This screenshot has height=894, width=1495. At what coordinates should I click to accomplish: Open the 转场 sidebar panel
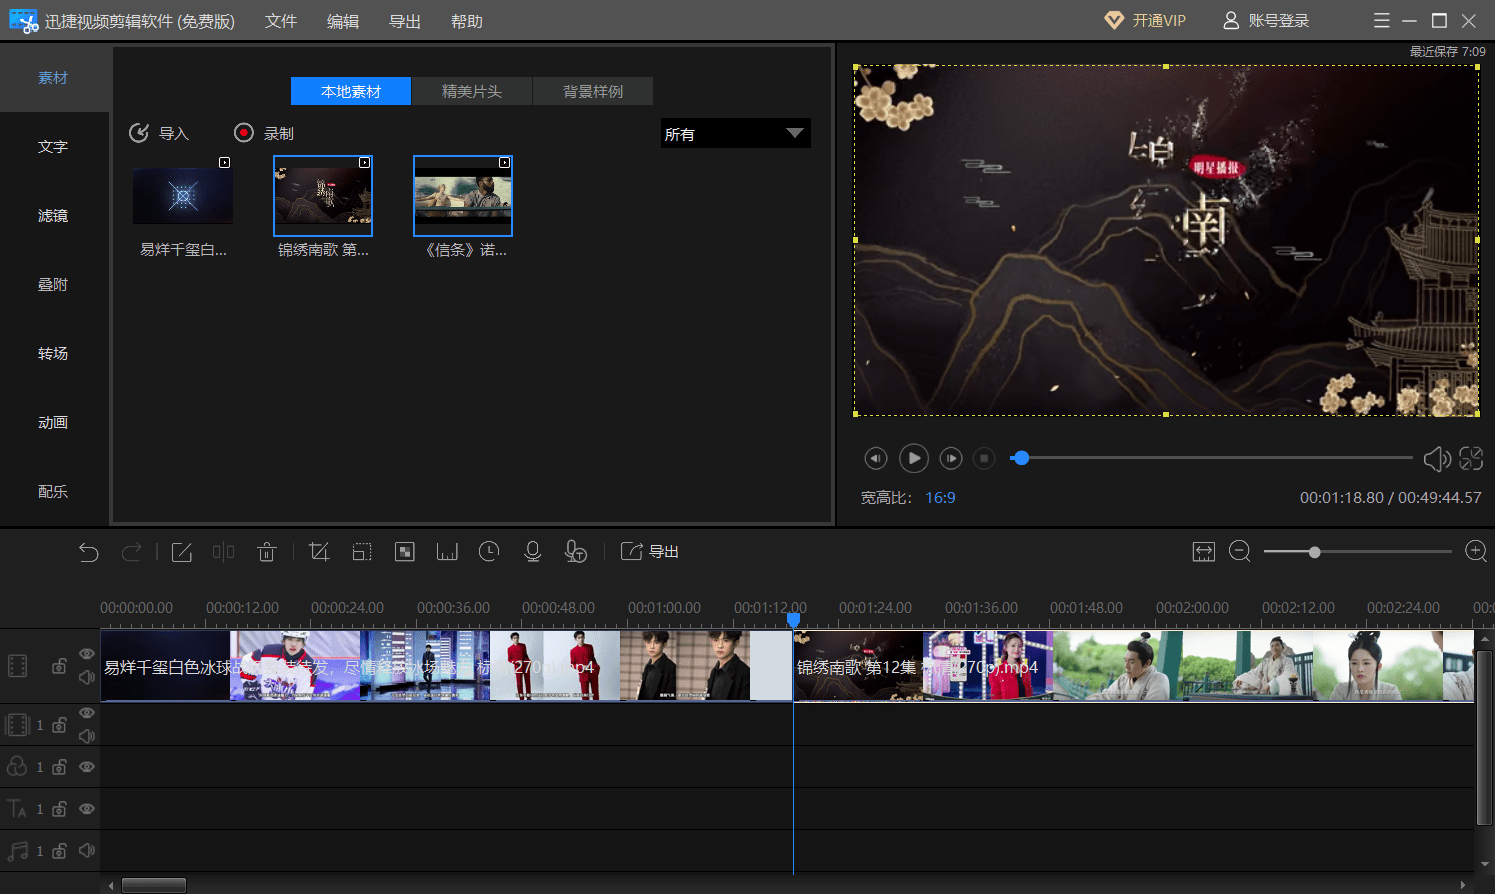53,354
